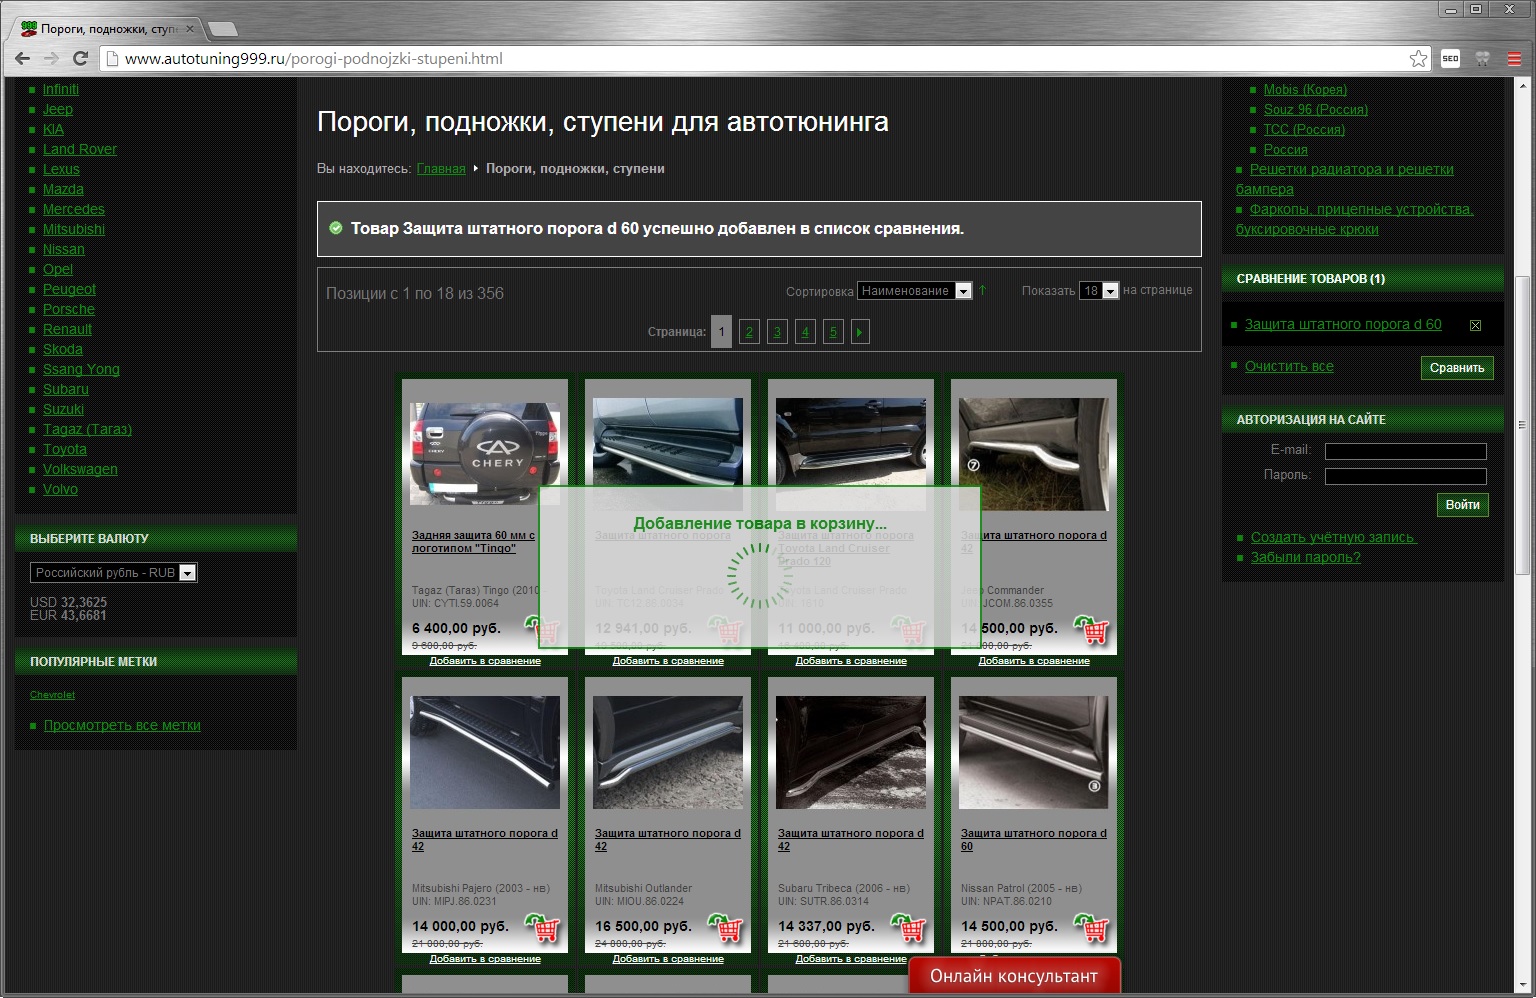The height and width of the screenshot is (998, 1536).
Task: Click the Сравнить button
Action: pyautogui.click(x=1457, y=368)
